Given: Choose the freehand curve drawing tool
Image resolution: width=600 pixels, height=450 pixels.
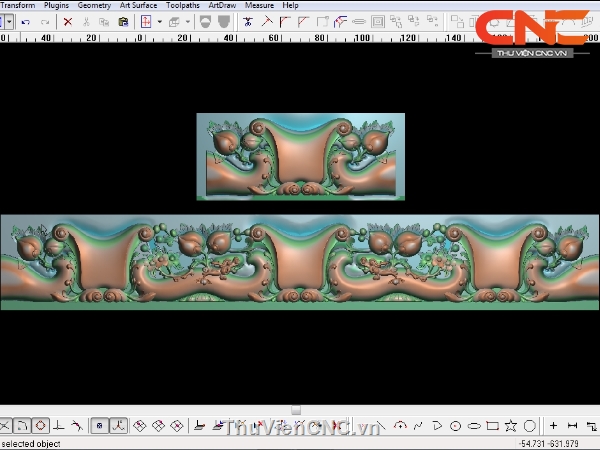Looking at the screenshot, I should click(419, 426).
